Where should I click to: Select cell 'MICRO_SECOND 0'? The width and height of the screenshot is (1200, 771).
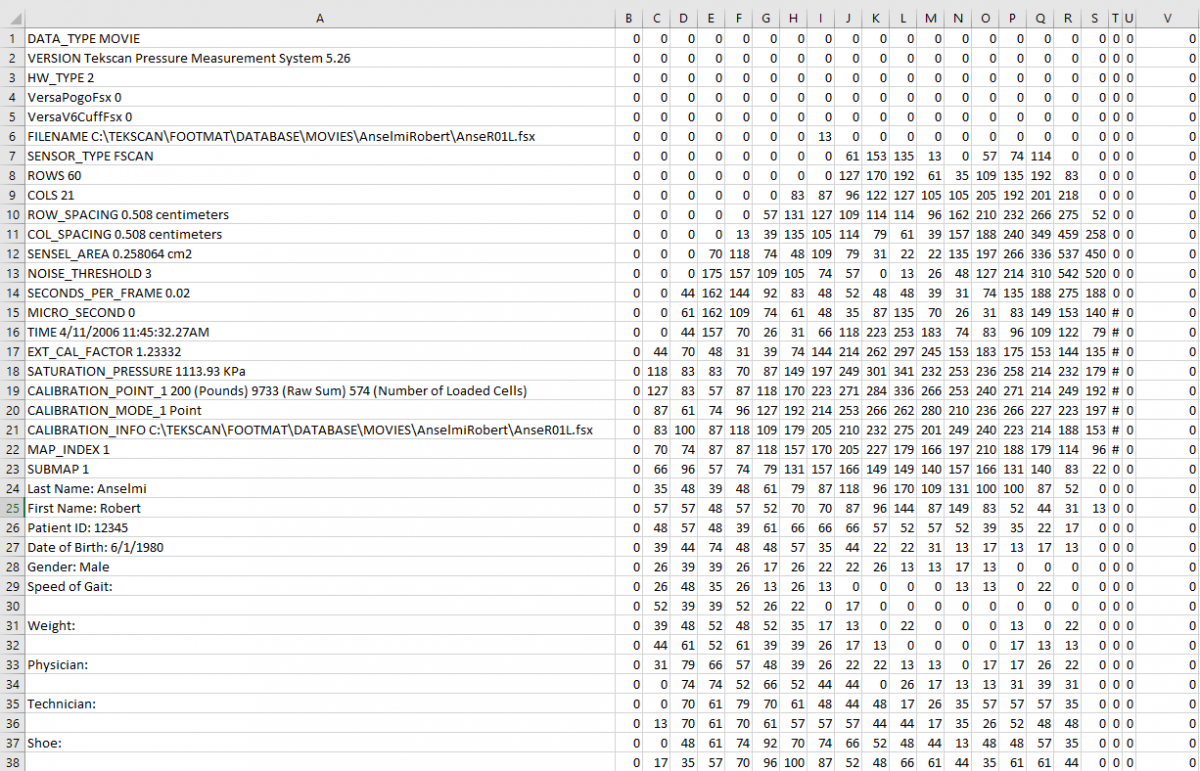319,311
